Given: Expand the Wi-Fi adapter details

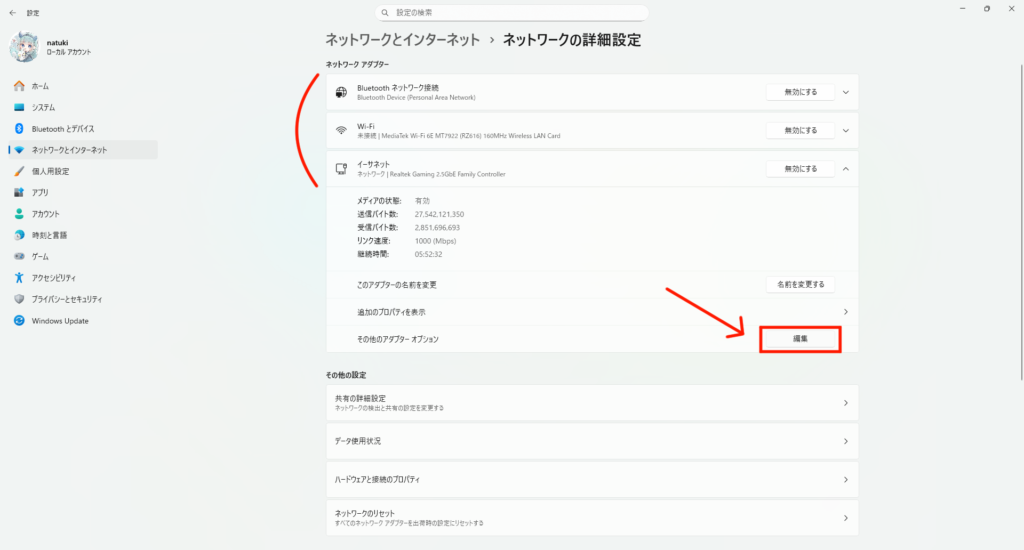Looking at the screenshot, I should [846, 130].
